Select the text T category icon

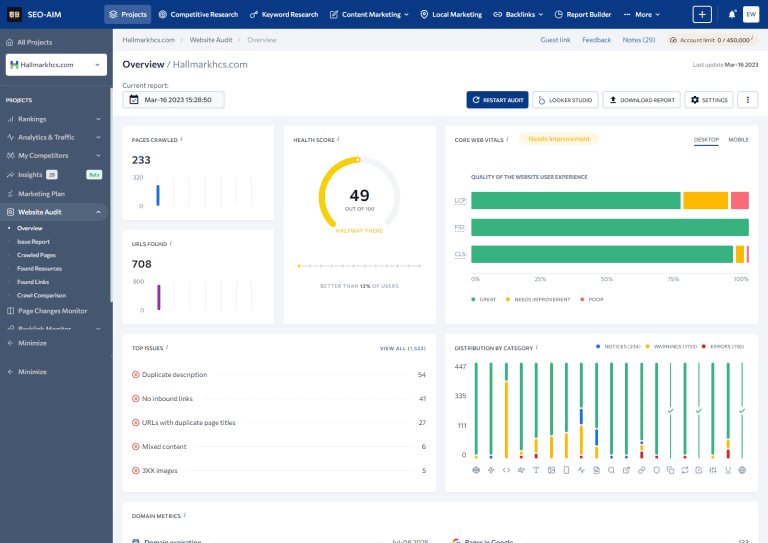536,470
